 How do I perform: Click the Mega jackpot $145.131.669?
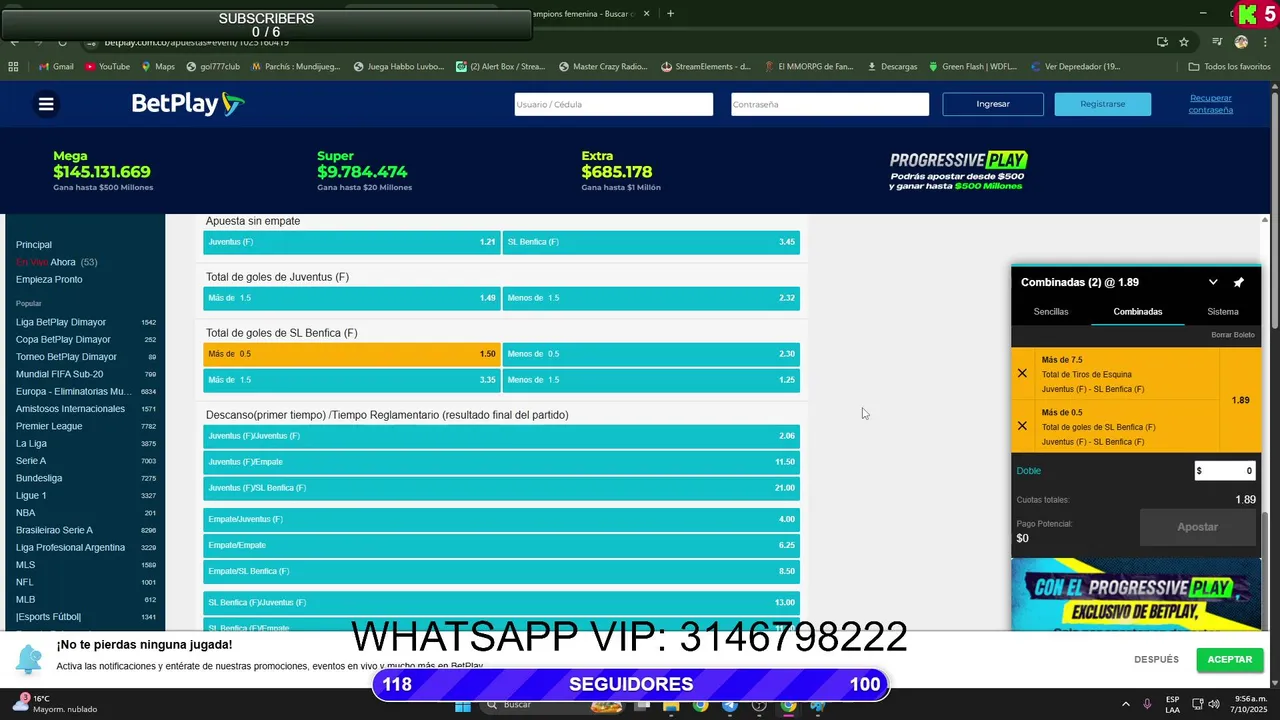[102, 172]
